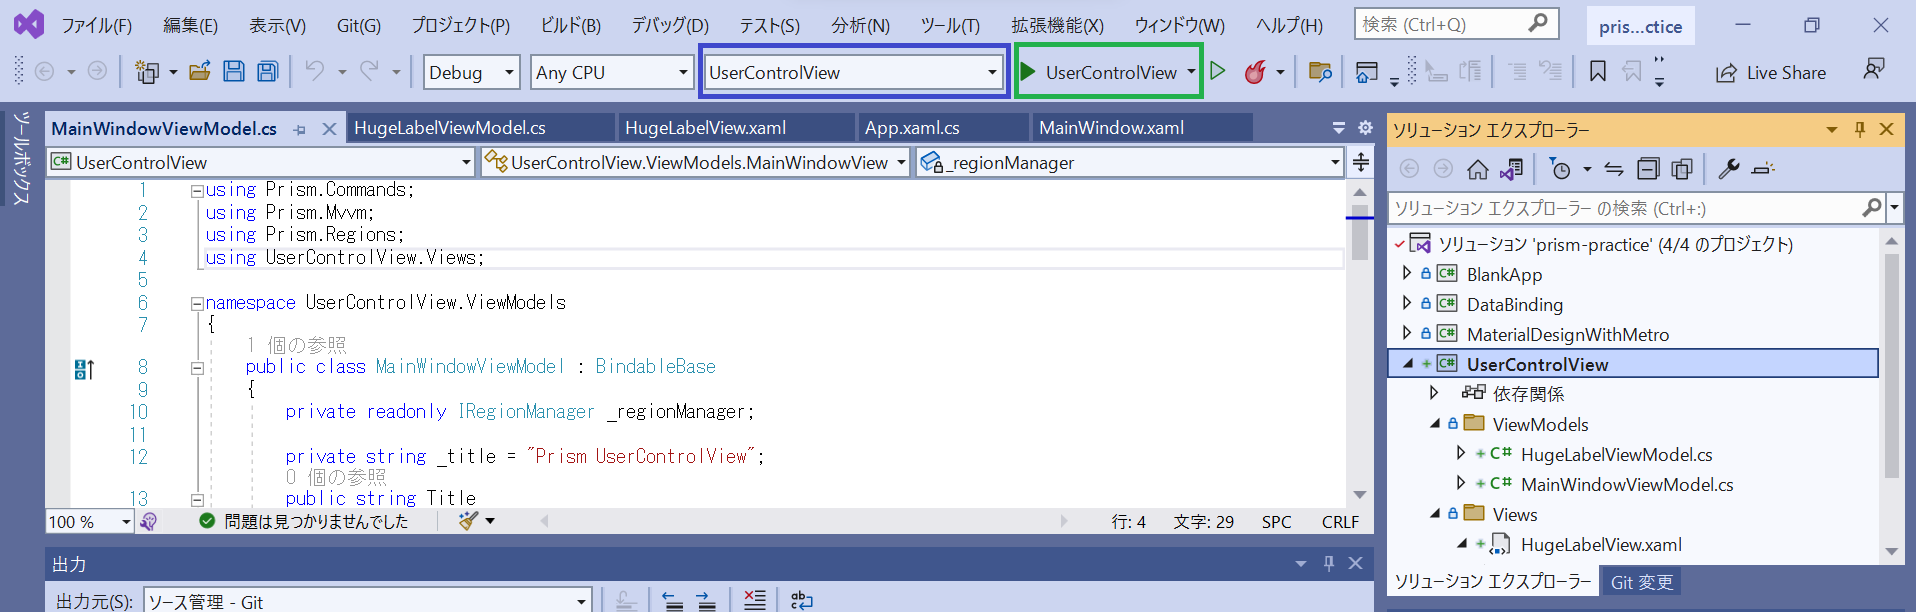This screenshot has height=612, width=1916.
Task: Click the previous message icon in Output toolbar
Action: [x=673, y=600]
